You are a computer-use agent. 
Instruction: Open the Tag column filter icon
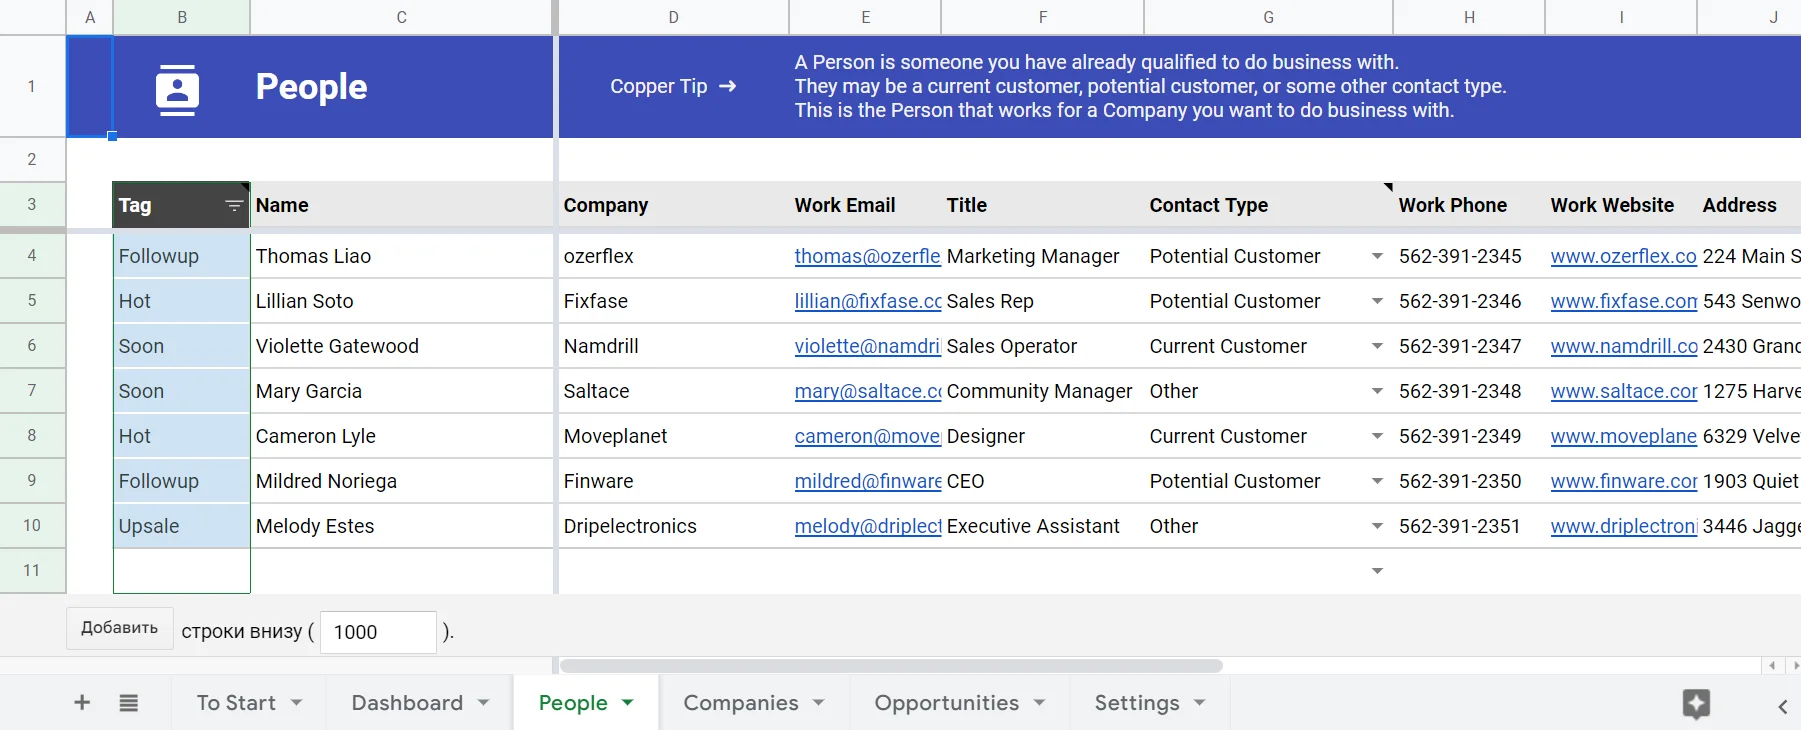point(234,205)
